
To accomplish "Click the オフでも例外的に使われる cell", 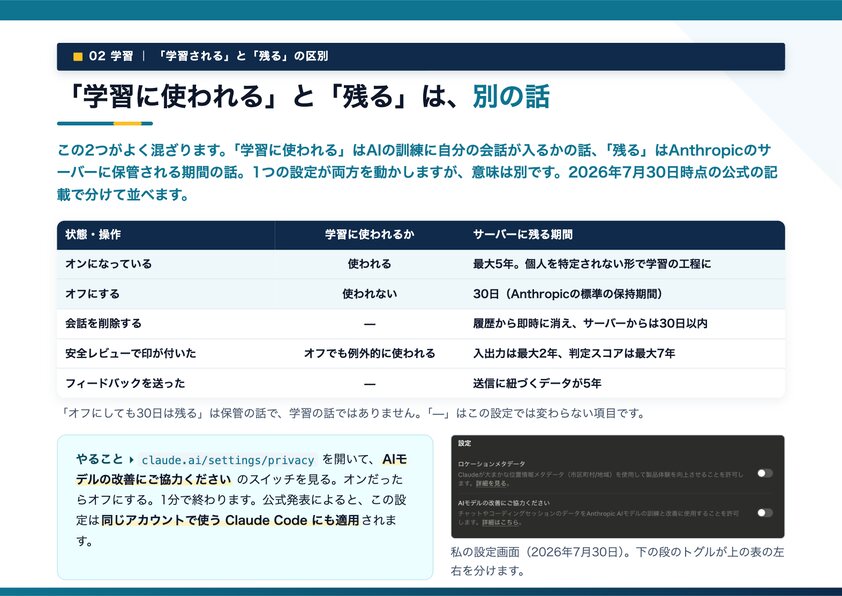I will pos(369,354).
